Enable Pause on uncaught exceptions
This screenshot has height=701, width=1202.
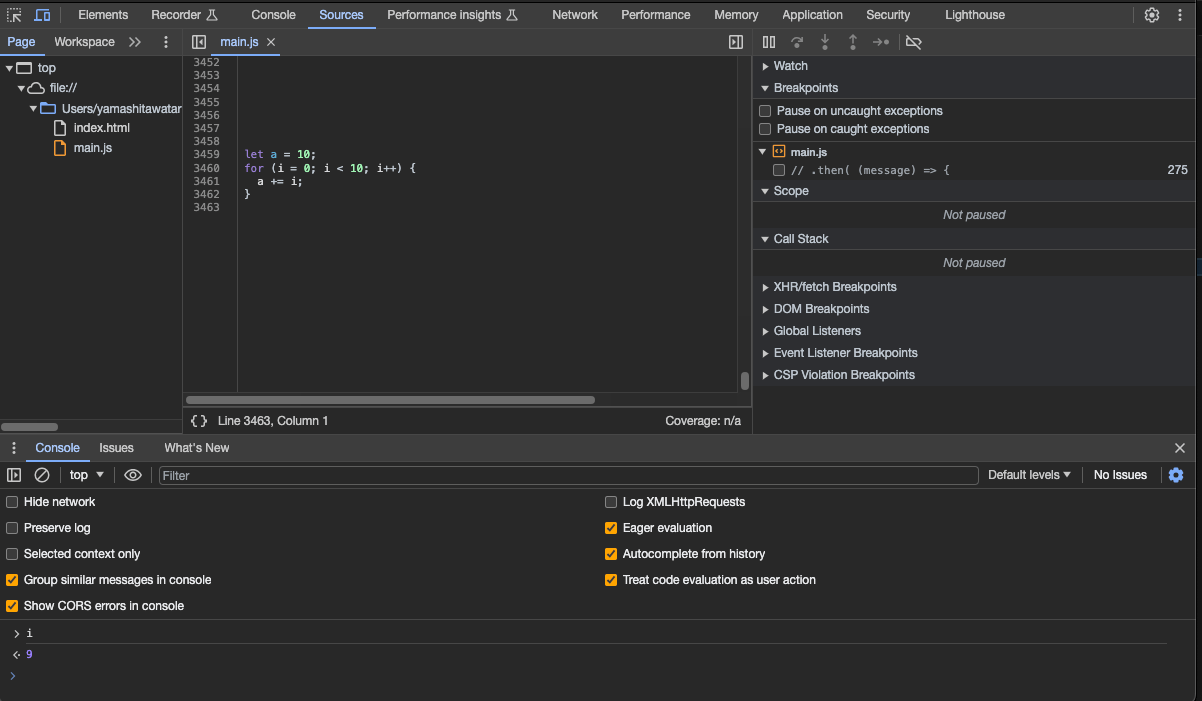765,111
